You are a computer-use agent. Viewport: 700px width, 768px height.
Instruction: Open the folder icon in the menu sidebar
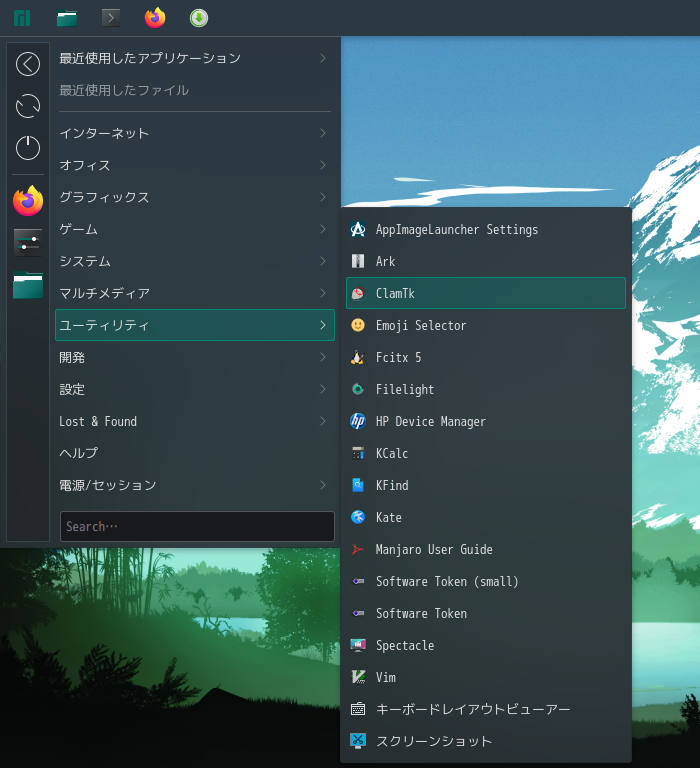coord(28,285)
